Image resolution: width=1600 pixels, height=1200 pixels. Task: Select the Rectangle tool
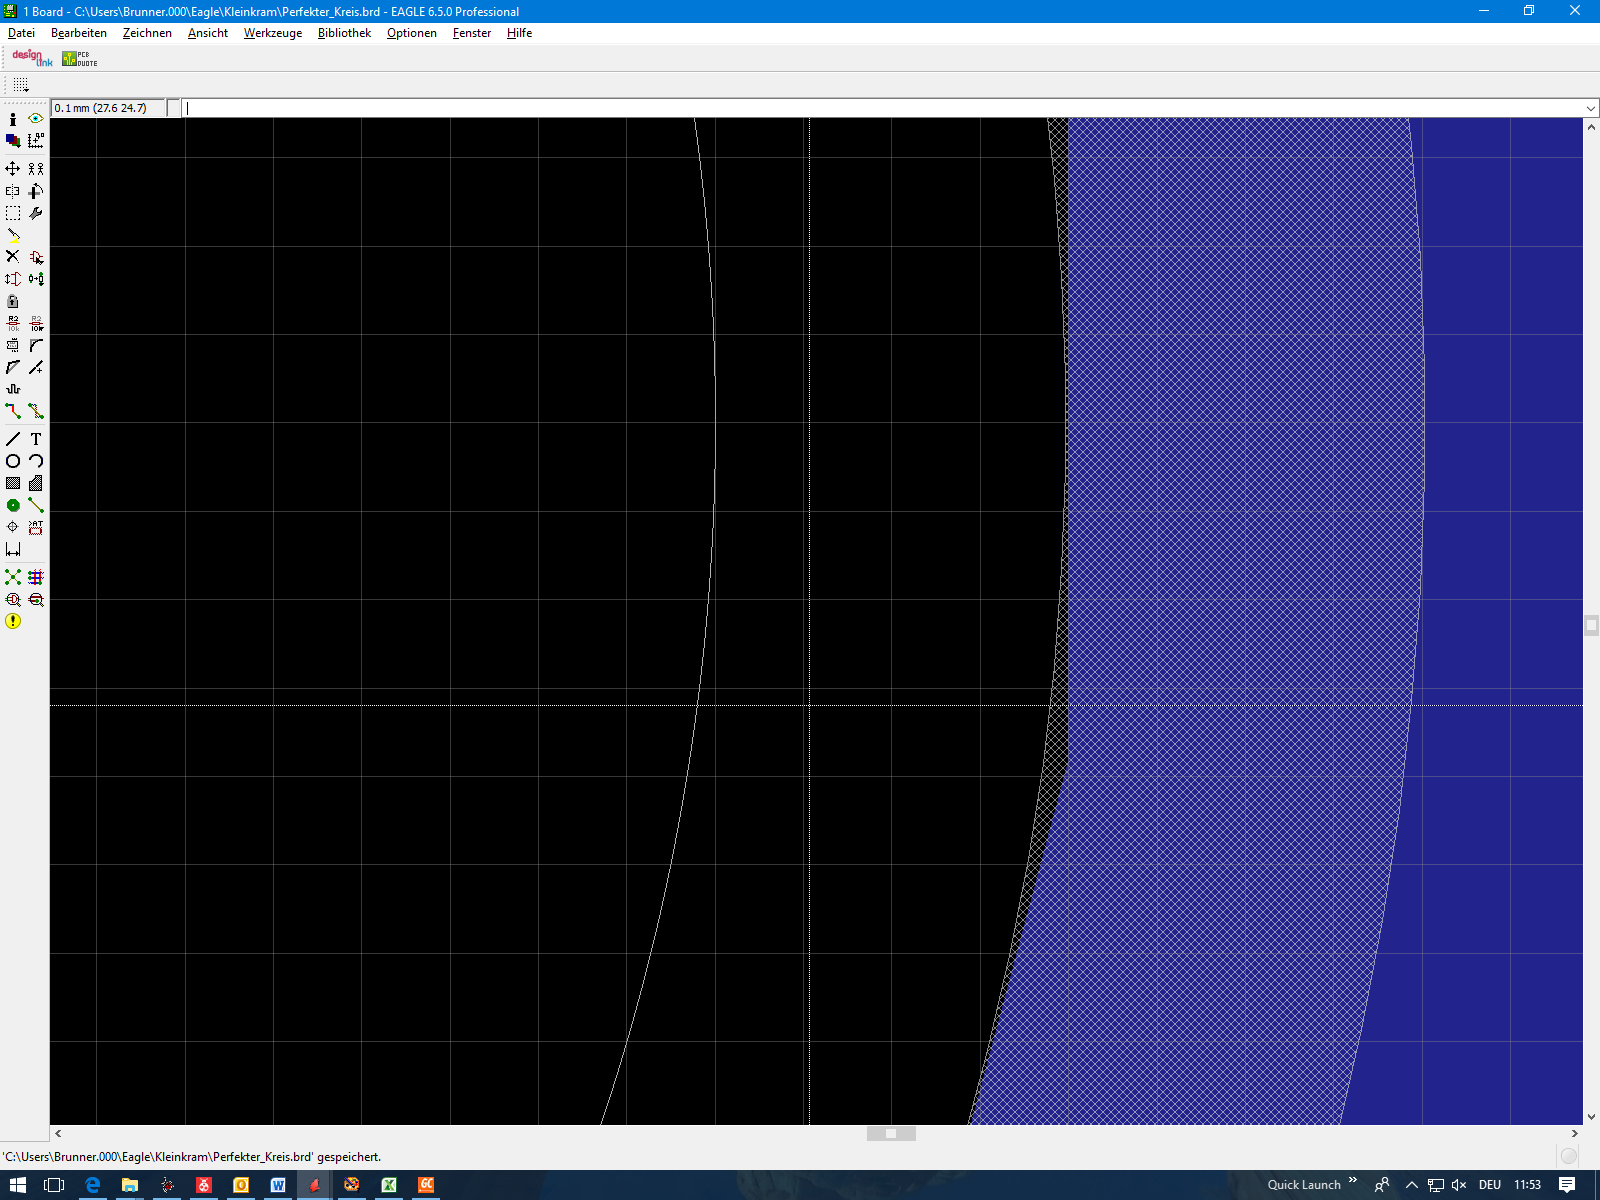(13, 483)
